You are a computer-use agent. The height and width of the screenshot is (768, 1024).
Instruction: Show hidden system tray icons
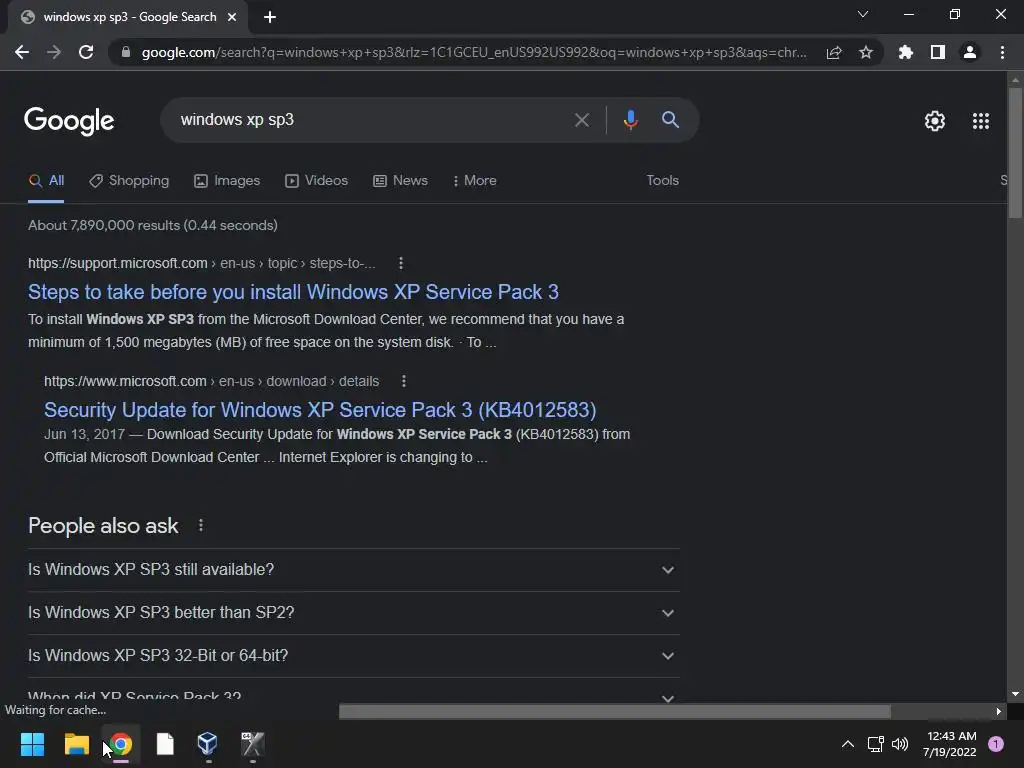point(848,744)
